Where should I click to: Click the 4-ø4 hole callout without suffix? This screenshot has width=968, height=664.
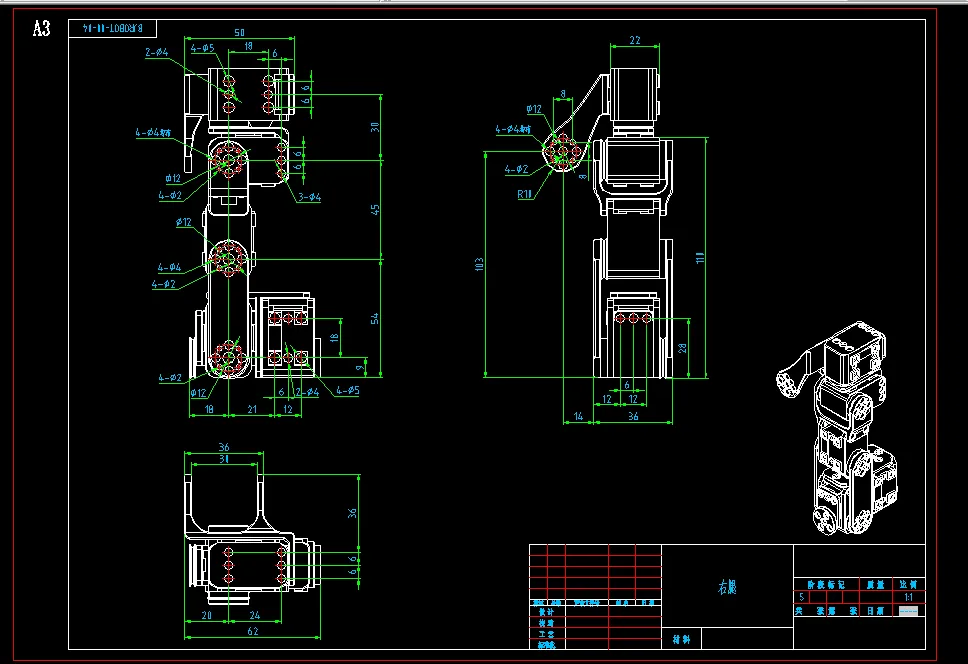[169, 267]
